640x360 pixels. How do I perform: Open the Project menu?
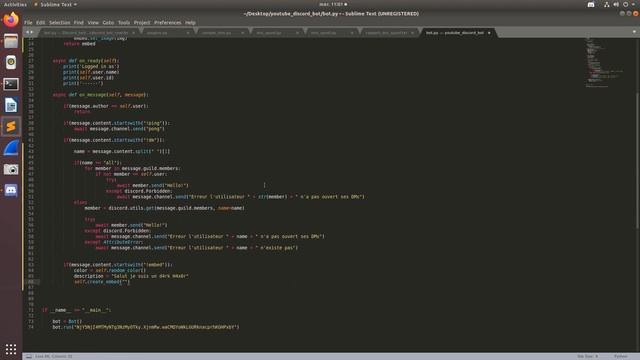(x=142, y=22)
